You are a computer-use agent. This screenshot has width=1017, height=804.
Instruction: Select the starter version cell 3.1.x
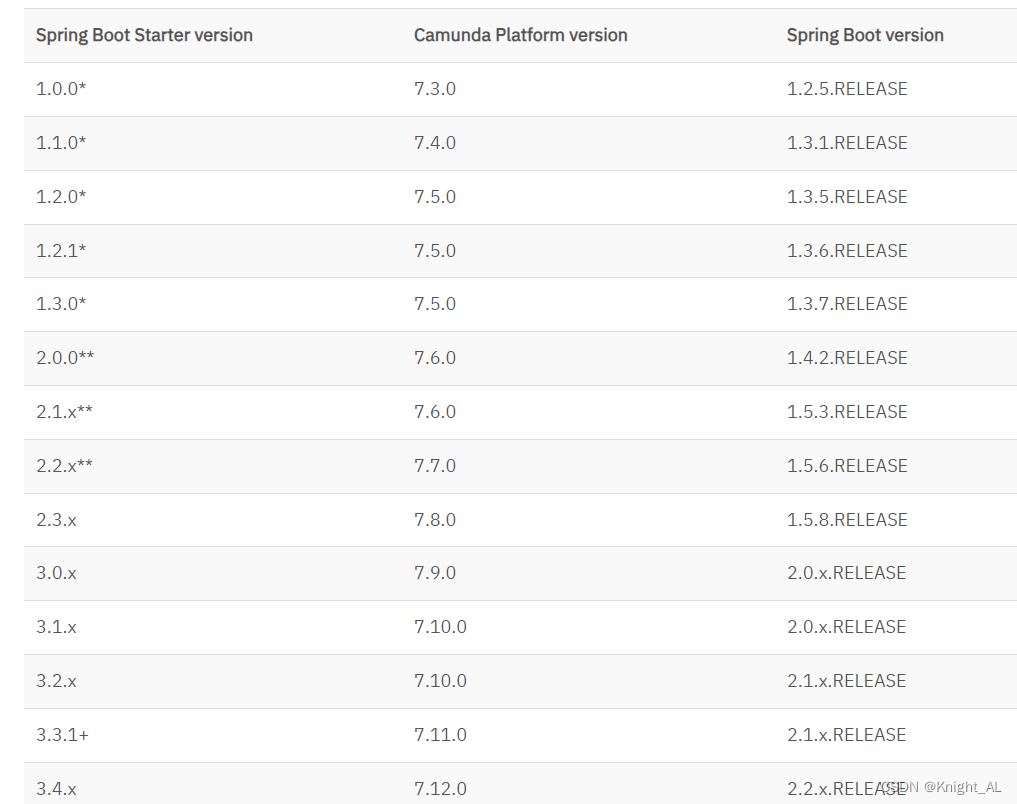(x=56, y=627)
